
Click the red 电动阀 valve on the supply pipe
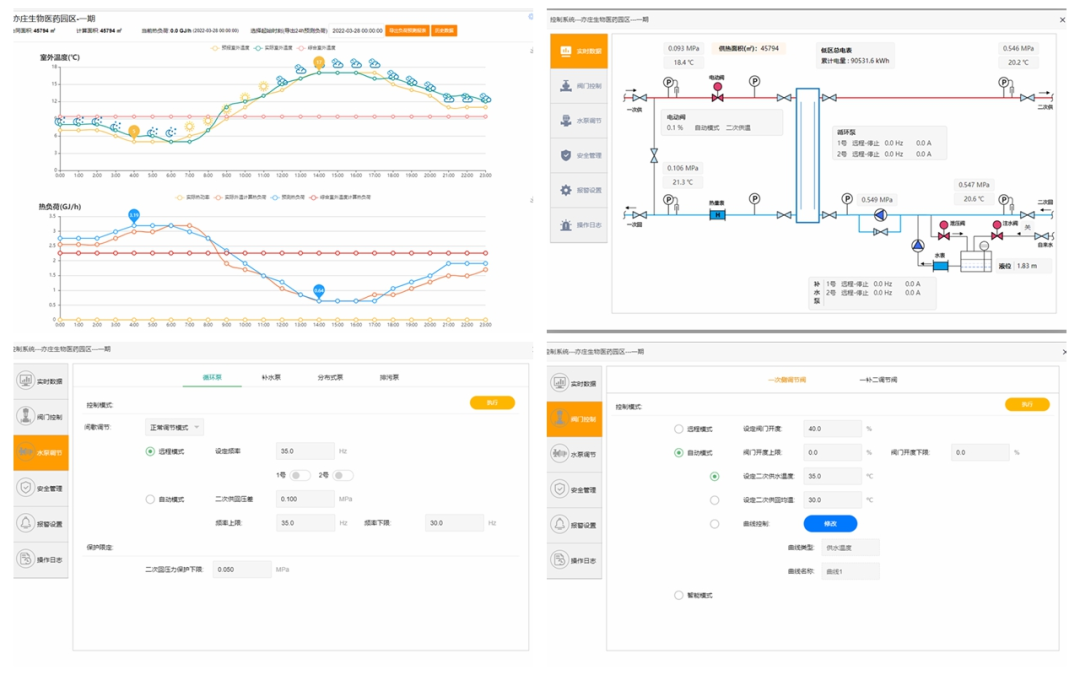[x=718, y=93]
